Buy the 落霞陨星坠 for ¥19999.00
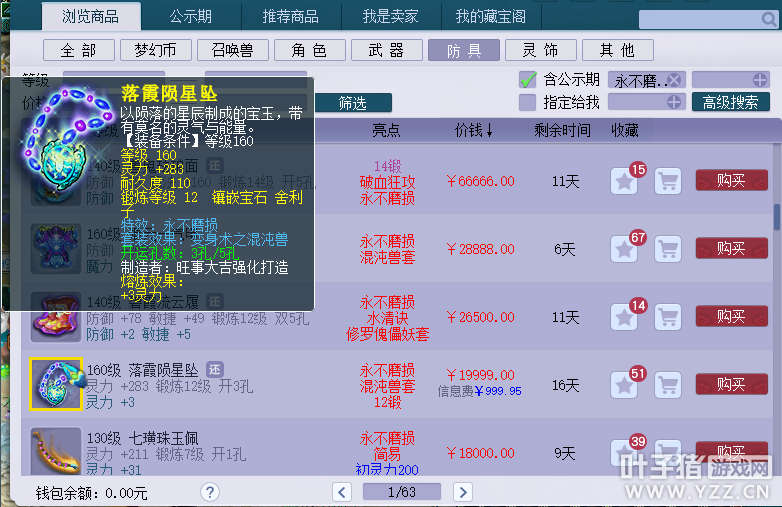This screenshot has width=782, height=507. [732, 384]
